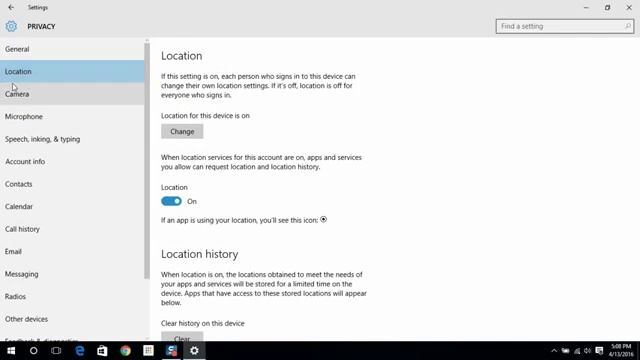This screenshot has height=360, width=640.
Task: Open Task View on taskbar
Action: coord(56,351)
